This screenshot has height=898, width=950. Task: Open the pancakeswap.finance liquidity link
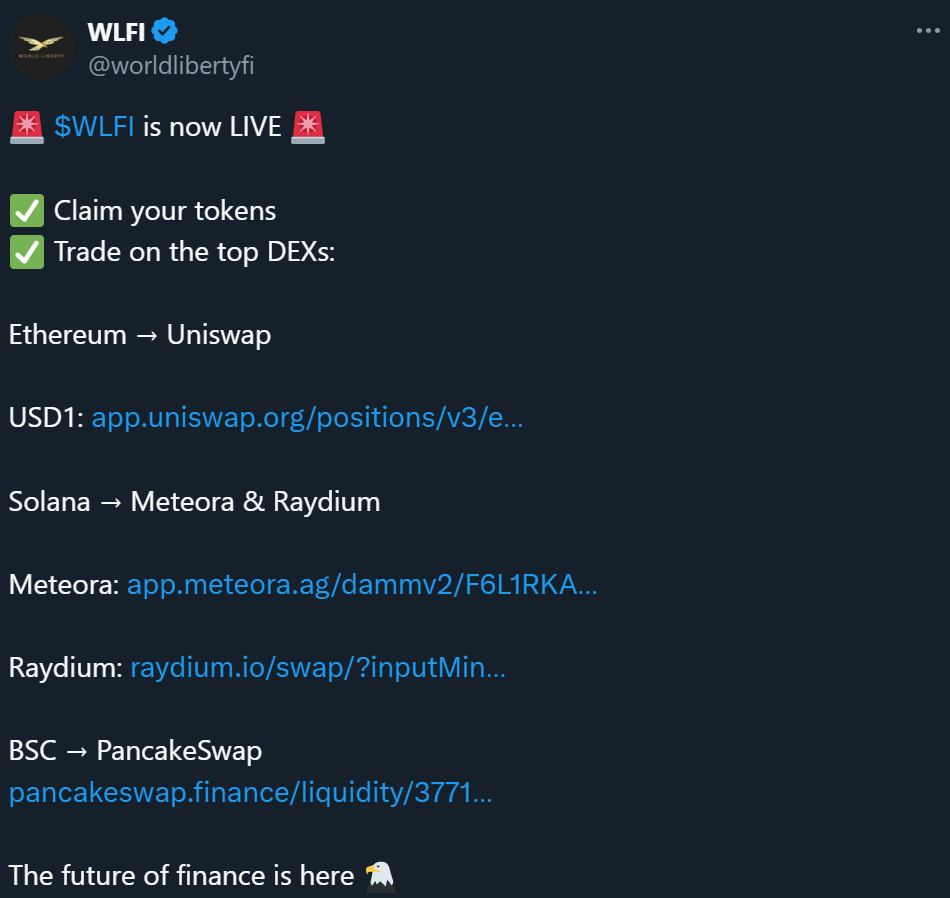(x=251, y=793)
